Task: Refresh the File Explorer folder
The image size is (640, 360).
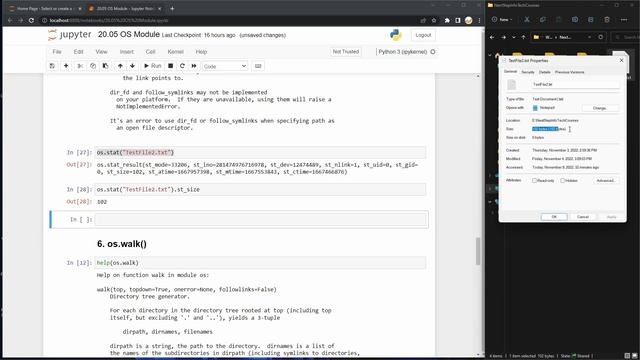Action: pyautogui.click(x=600, y=37)
